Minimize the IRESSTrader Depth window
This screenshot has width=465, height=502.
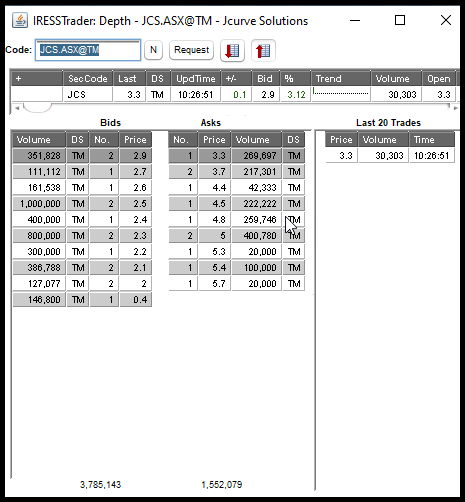click(x=355, y=20)
